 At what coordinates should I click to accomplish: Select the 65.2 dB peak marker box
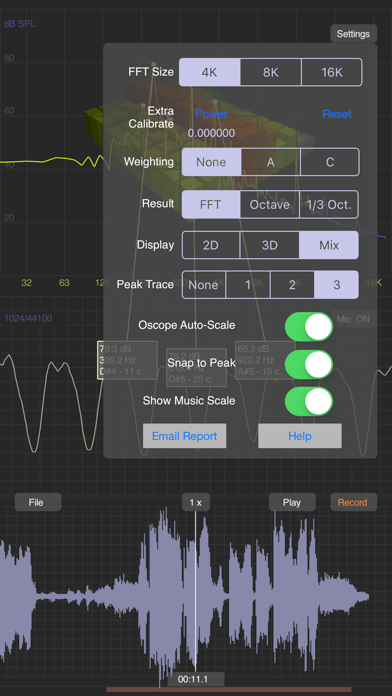point(265,360)
